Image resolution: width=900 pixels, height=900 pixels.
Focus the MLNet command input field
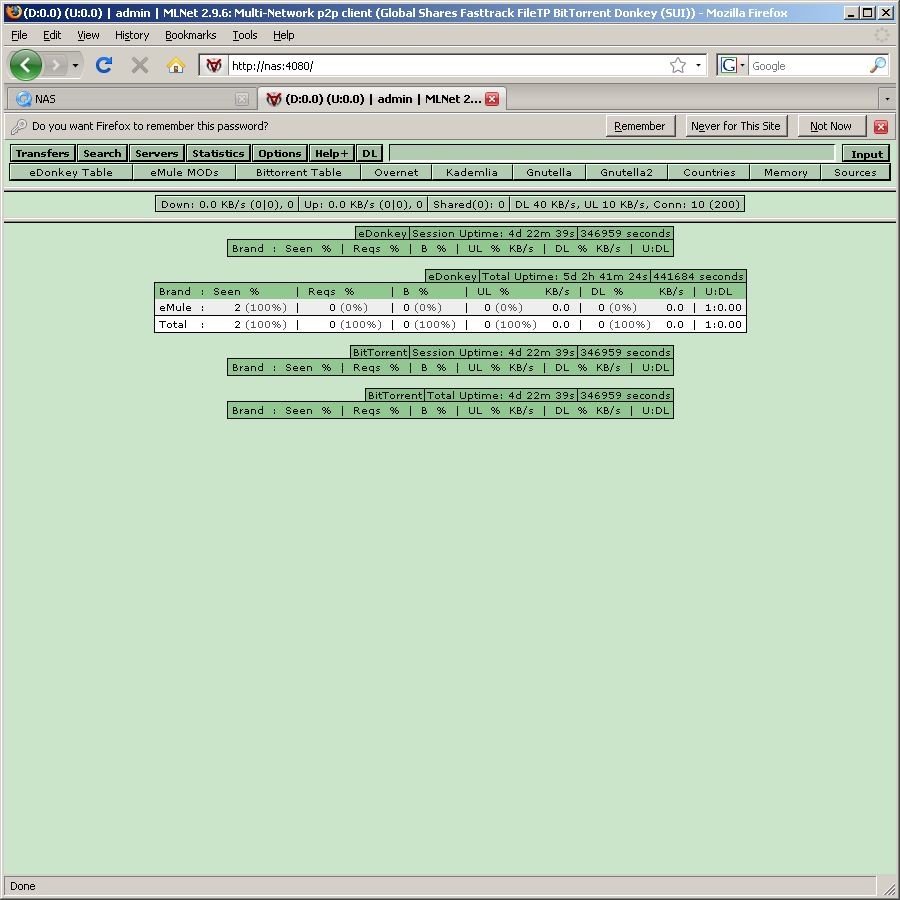click(612, 153)
